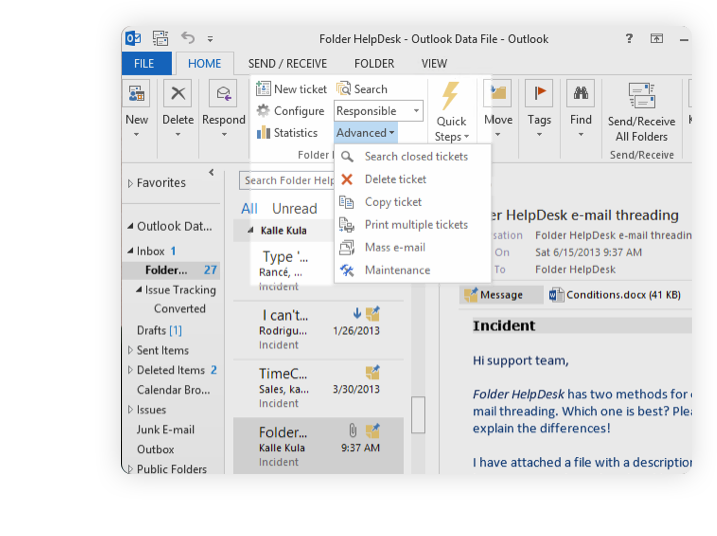
Task: Expand the Deleted Items folder
Action: click(130, 370)
